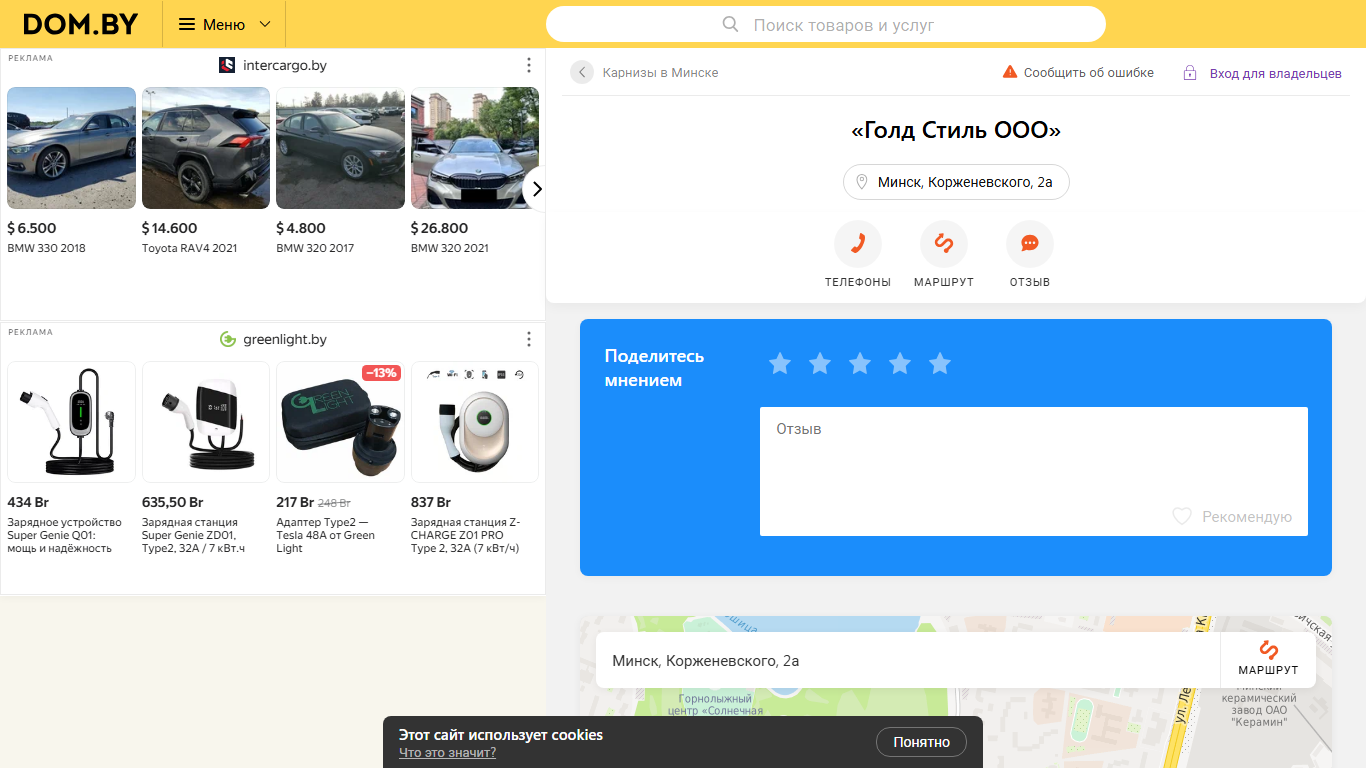Click the DOM.BY logo
This screenshot has height=768, width=1366.
pyautogui.click(x=80, y=24)
